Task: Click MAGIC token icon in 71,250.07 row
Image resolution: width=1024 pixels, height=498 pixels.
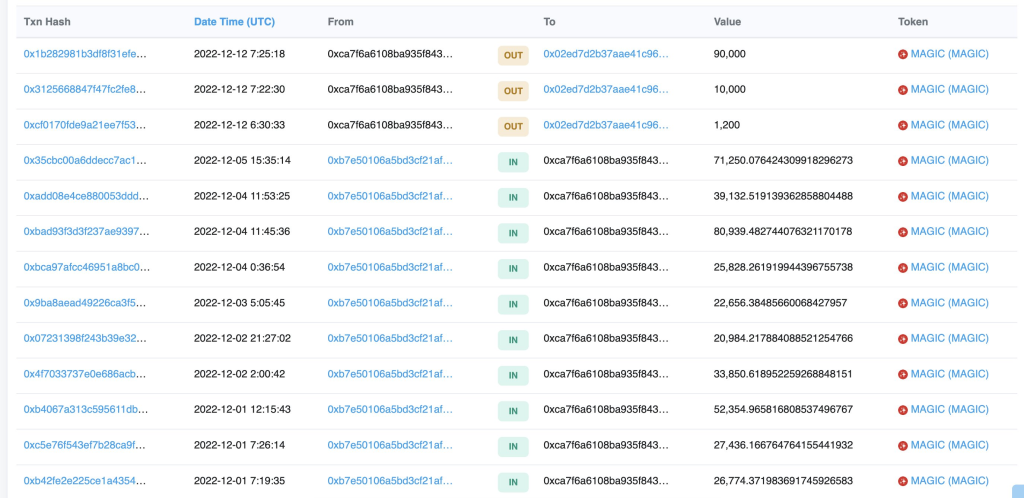Action: (x=903, y=161)
